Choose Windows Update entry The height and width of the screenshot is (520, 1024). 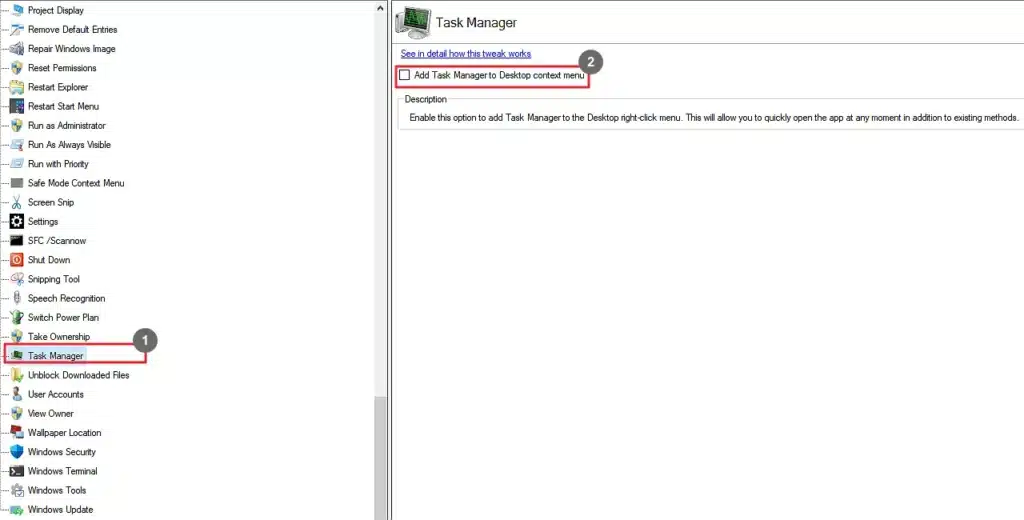click(60, 510)
